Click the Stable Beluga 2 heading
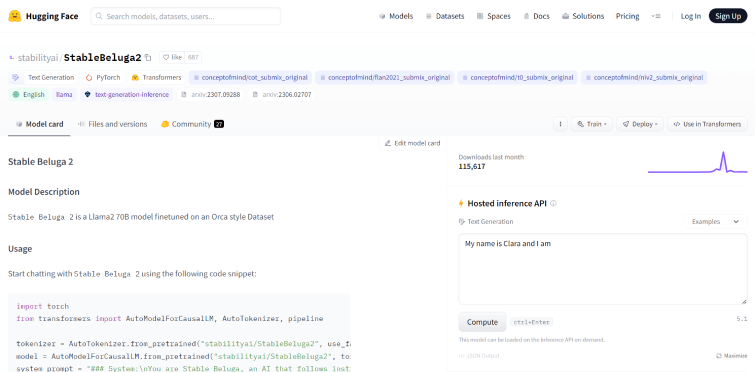Image resolution: width=755 pixels, height=372 pixels. [40, 162]
